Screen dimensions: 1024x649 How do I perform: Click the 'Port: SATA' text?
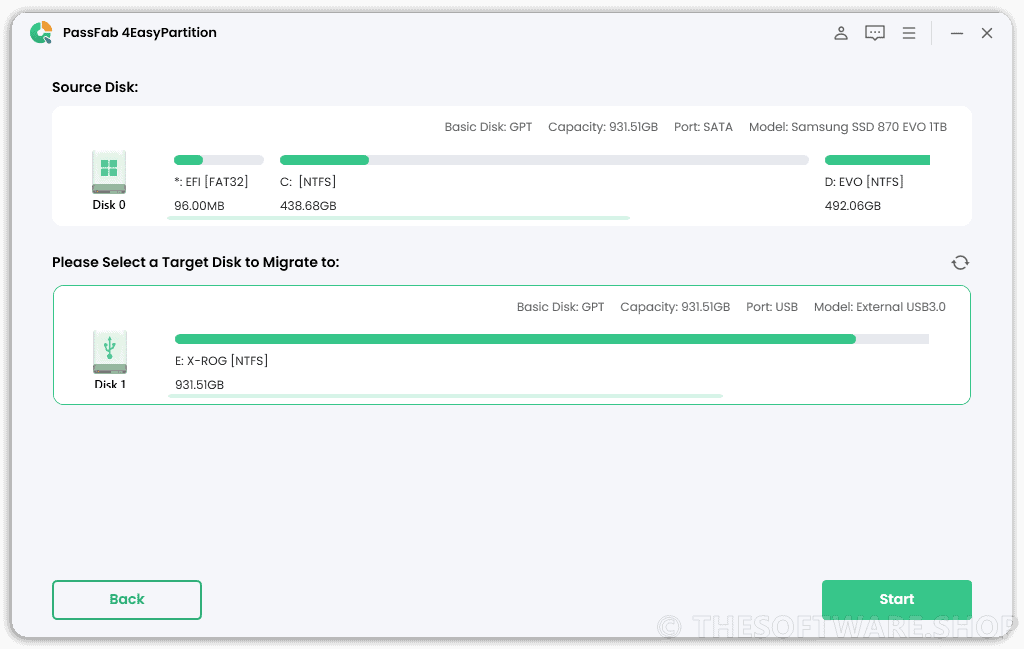703,127
